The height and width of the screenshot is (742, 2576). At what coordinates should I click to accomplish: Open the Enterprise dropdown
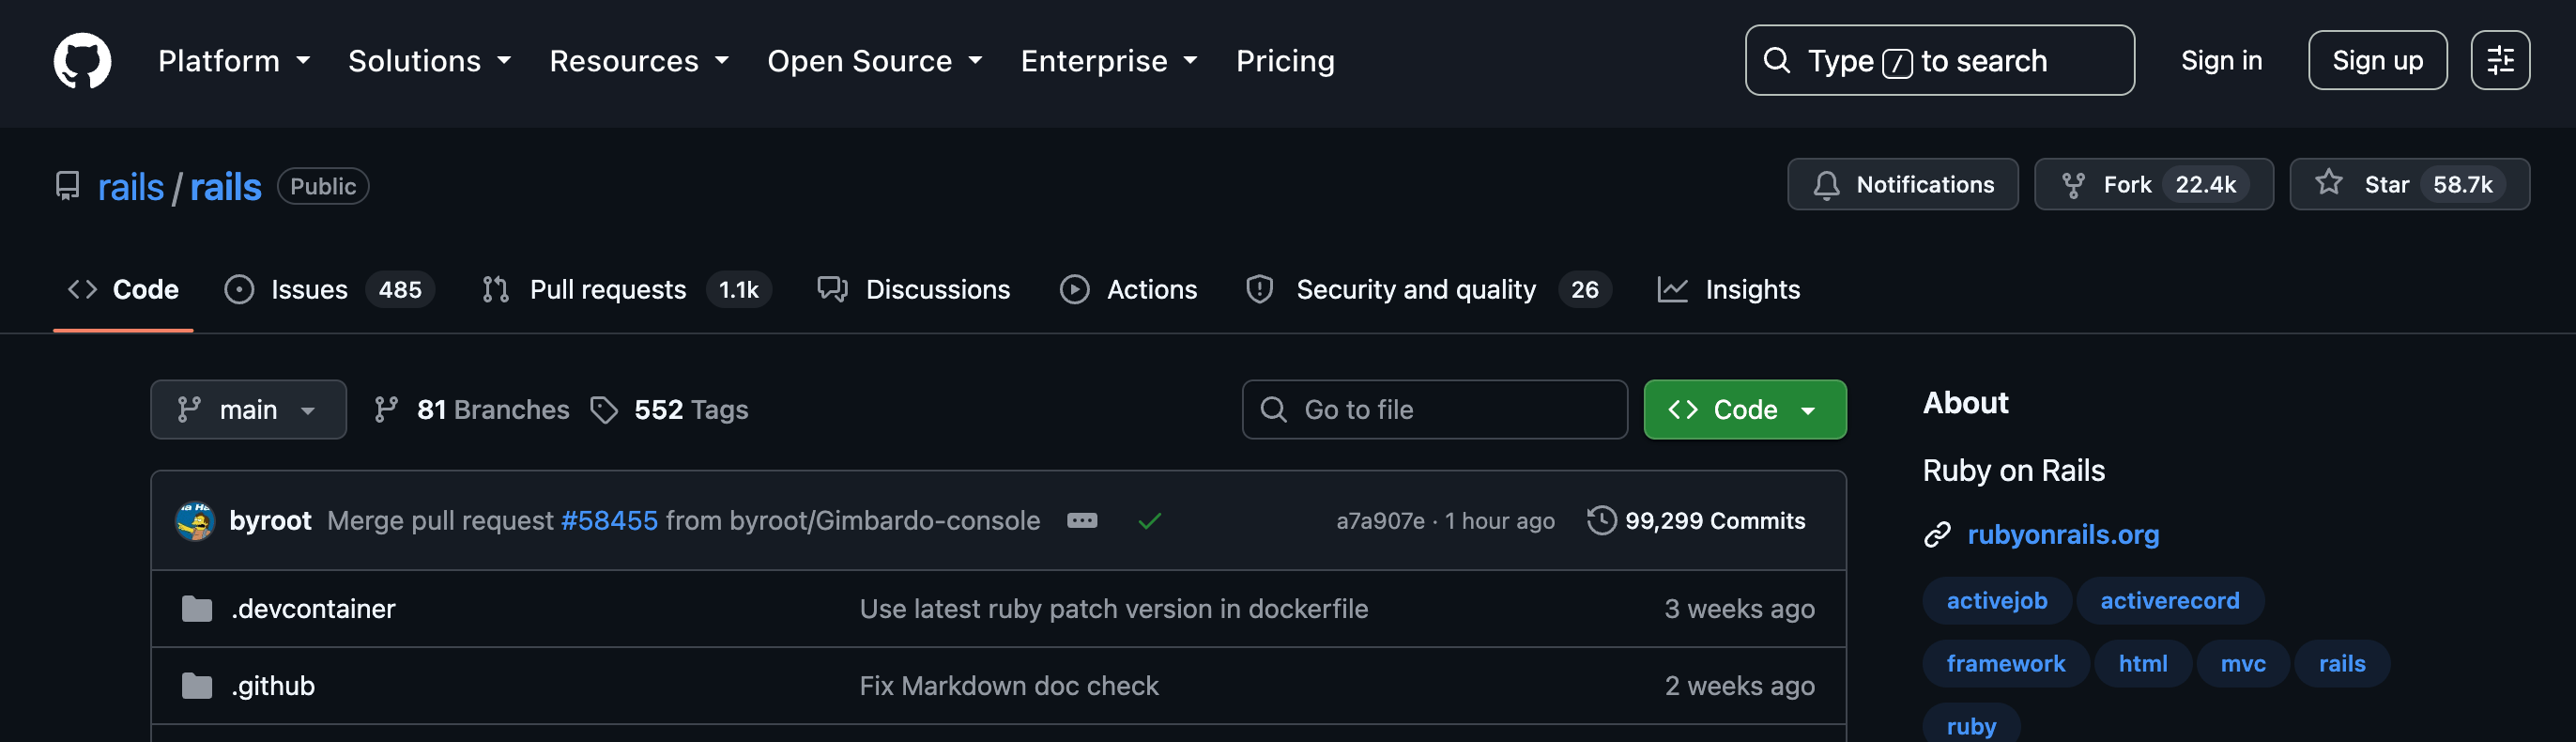[1109, 61]
